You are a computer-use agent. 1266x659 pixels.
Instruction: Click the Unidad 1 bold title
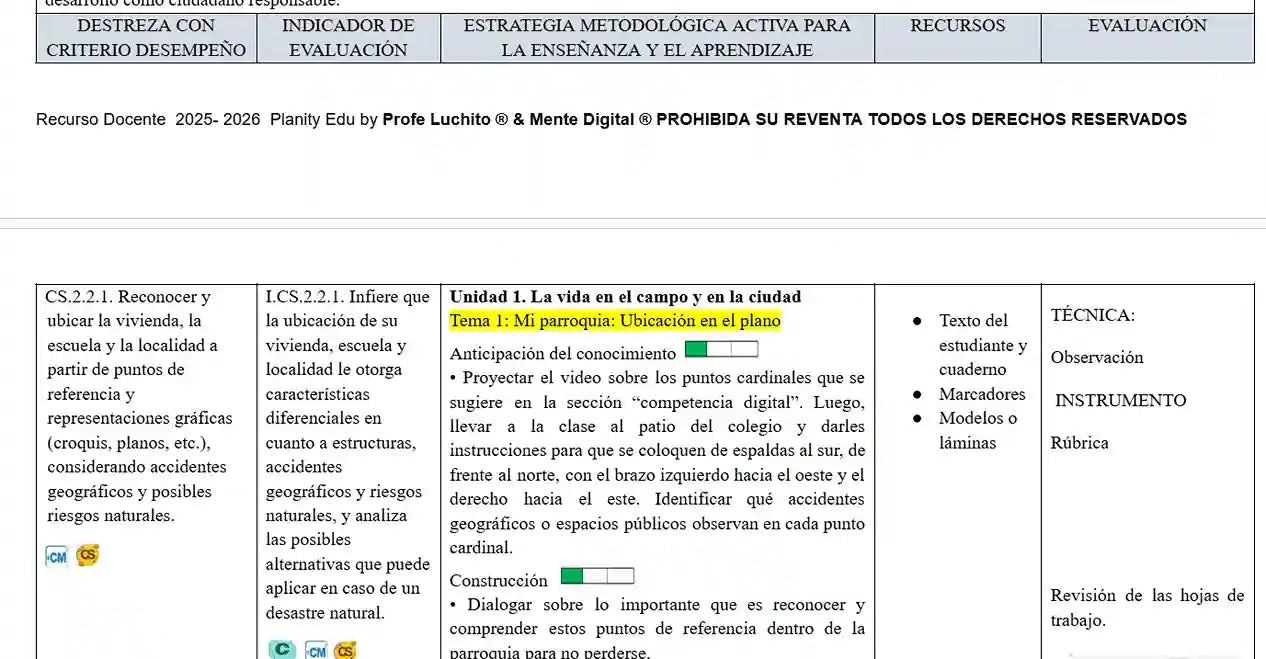625,297
